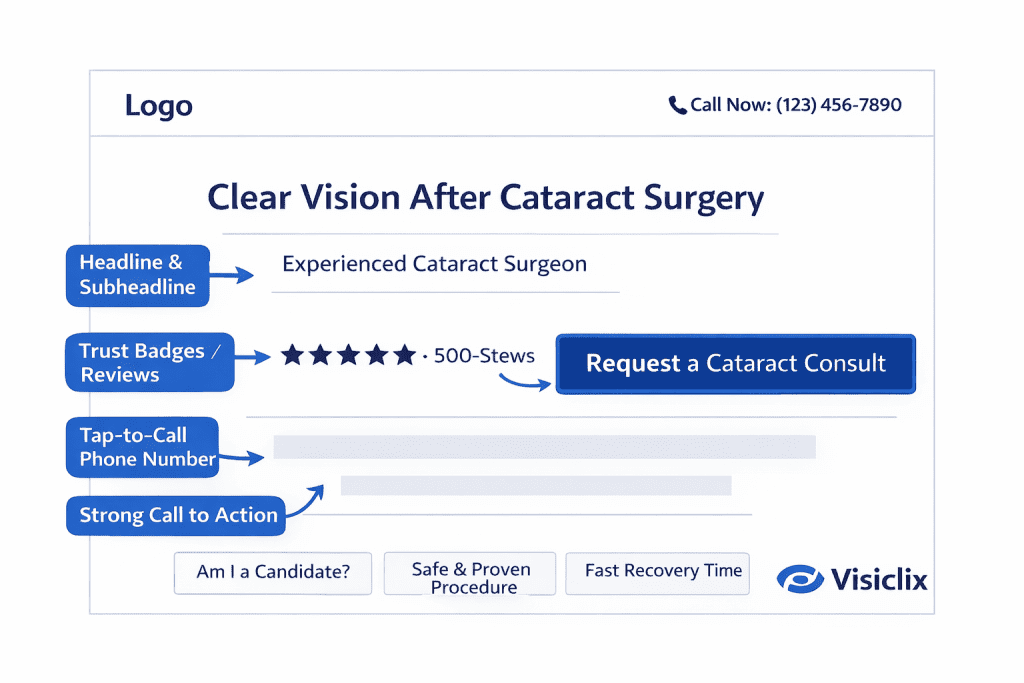
Task: Click Experienced Cataract Surgeon subheadline text
Action: pyautogui.click(x=434, y=264)
